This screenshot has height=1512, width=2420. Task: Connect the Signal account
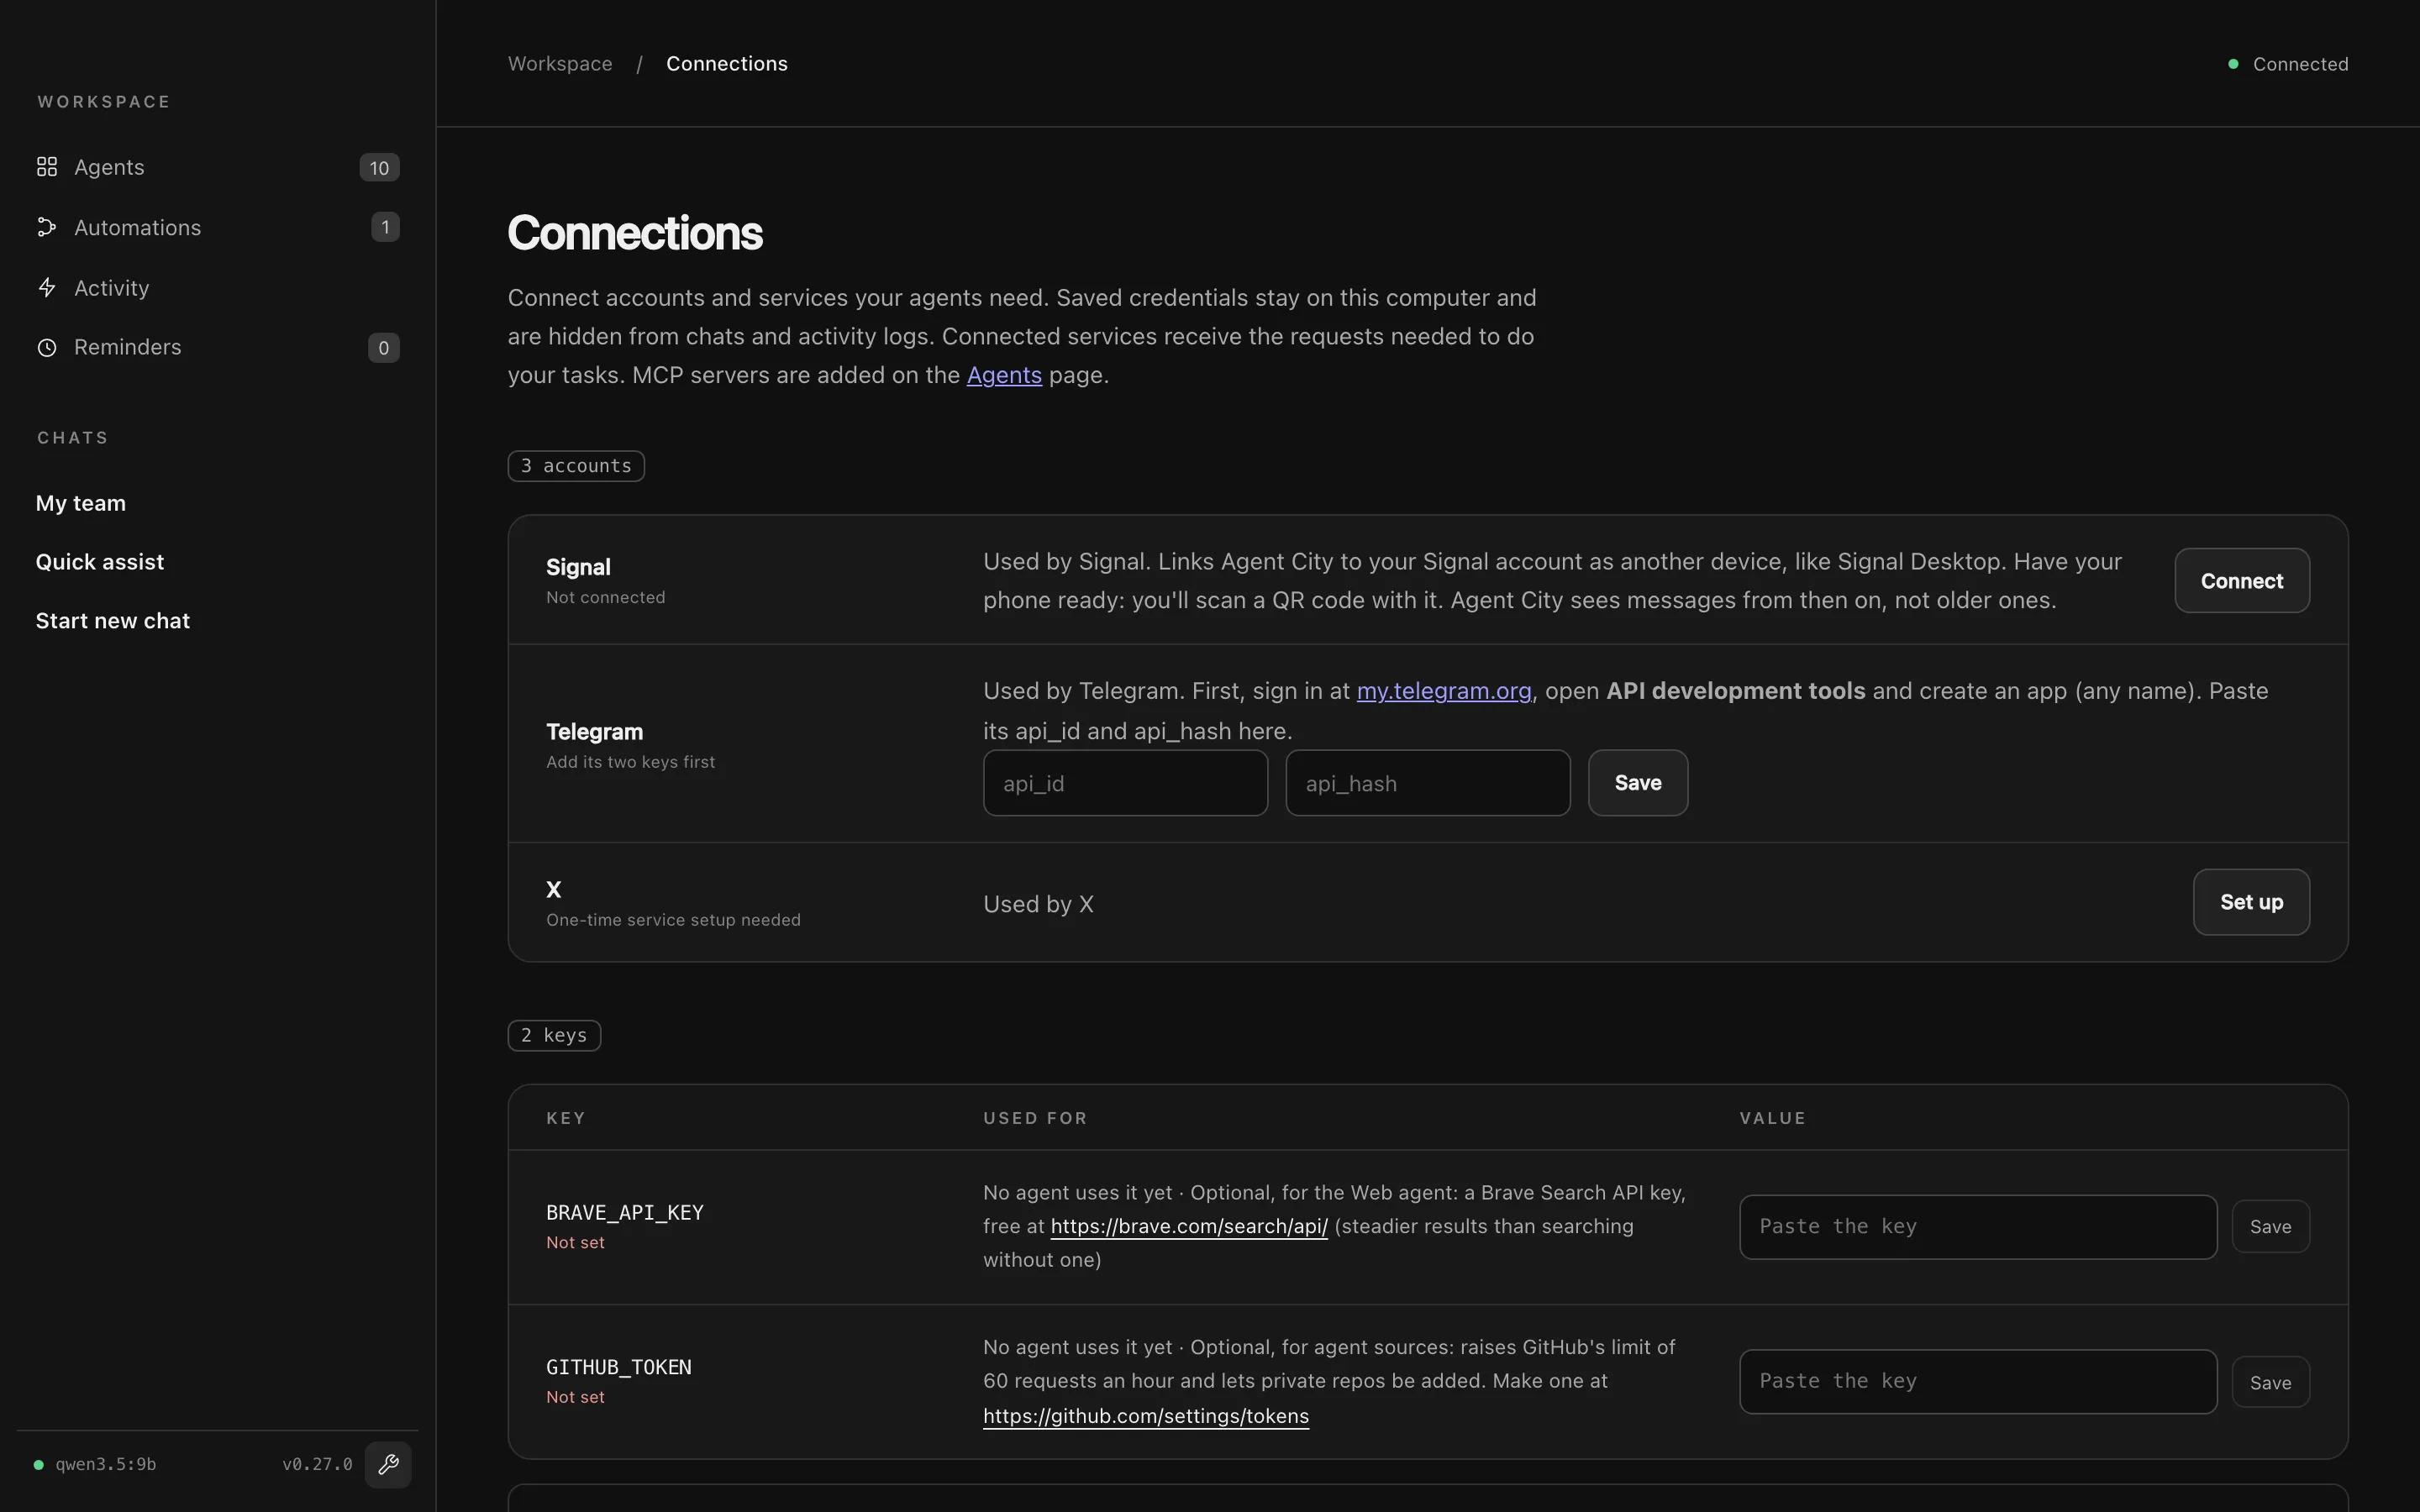[2242, 580]
